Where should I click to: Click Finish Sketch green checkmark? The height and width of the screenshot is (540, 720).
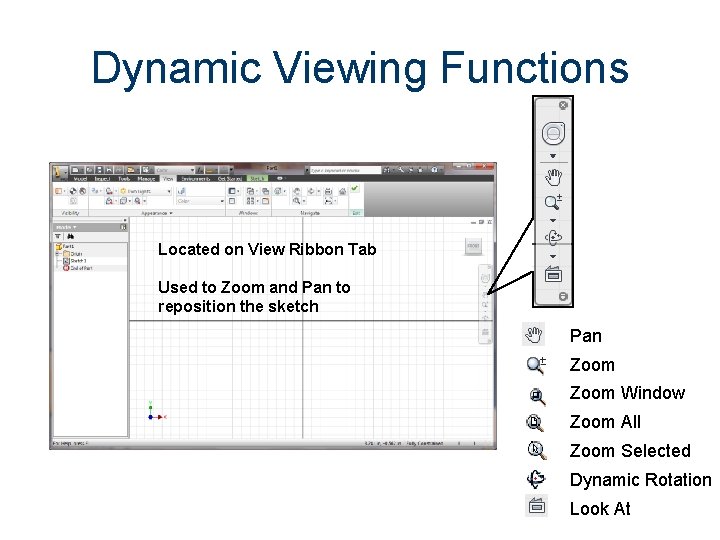pyautogui.click(x=354, y=189)
